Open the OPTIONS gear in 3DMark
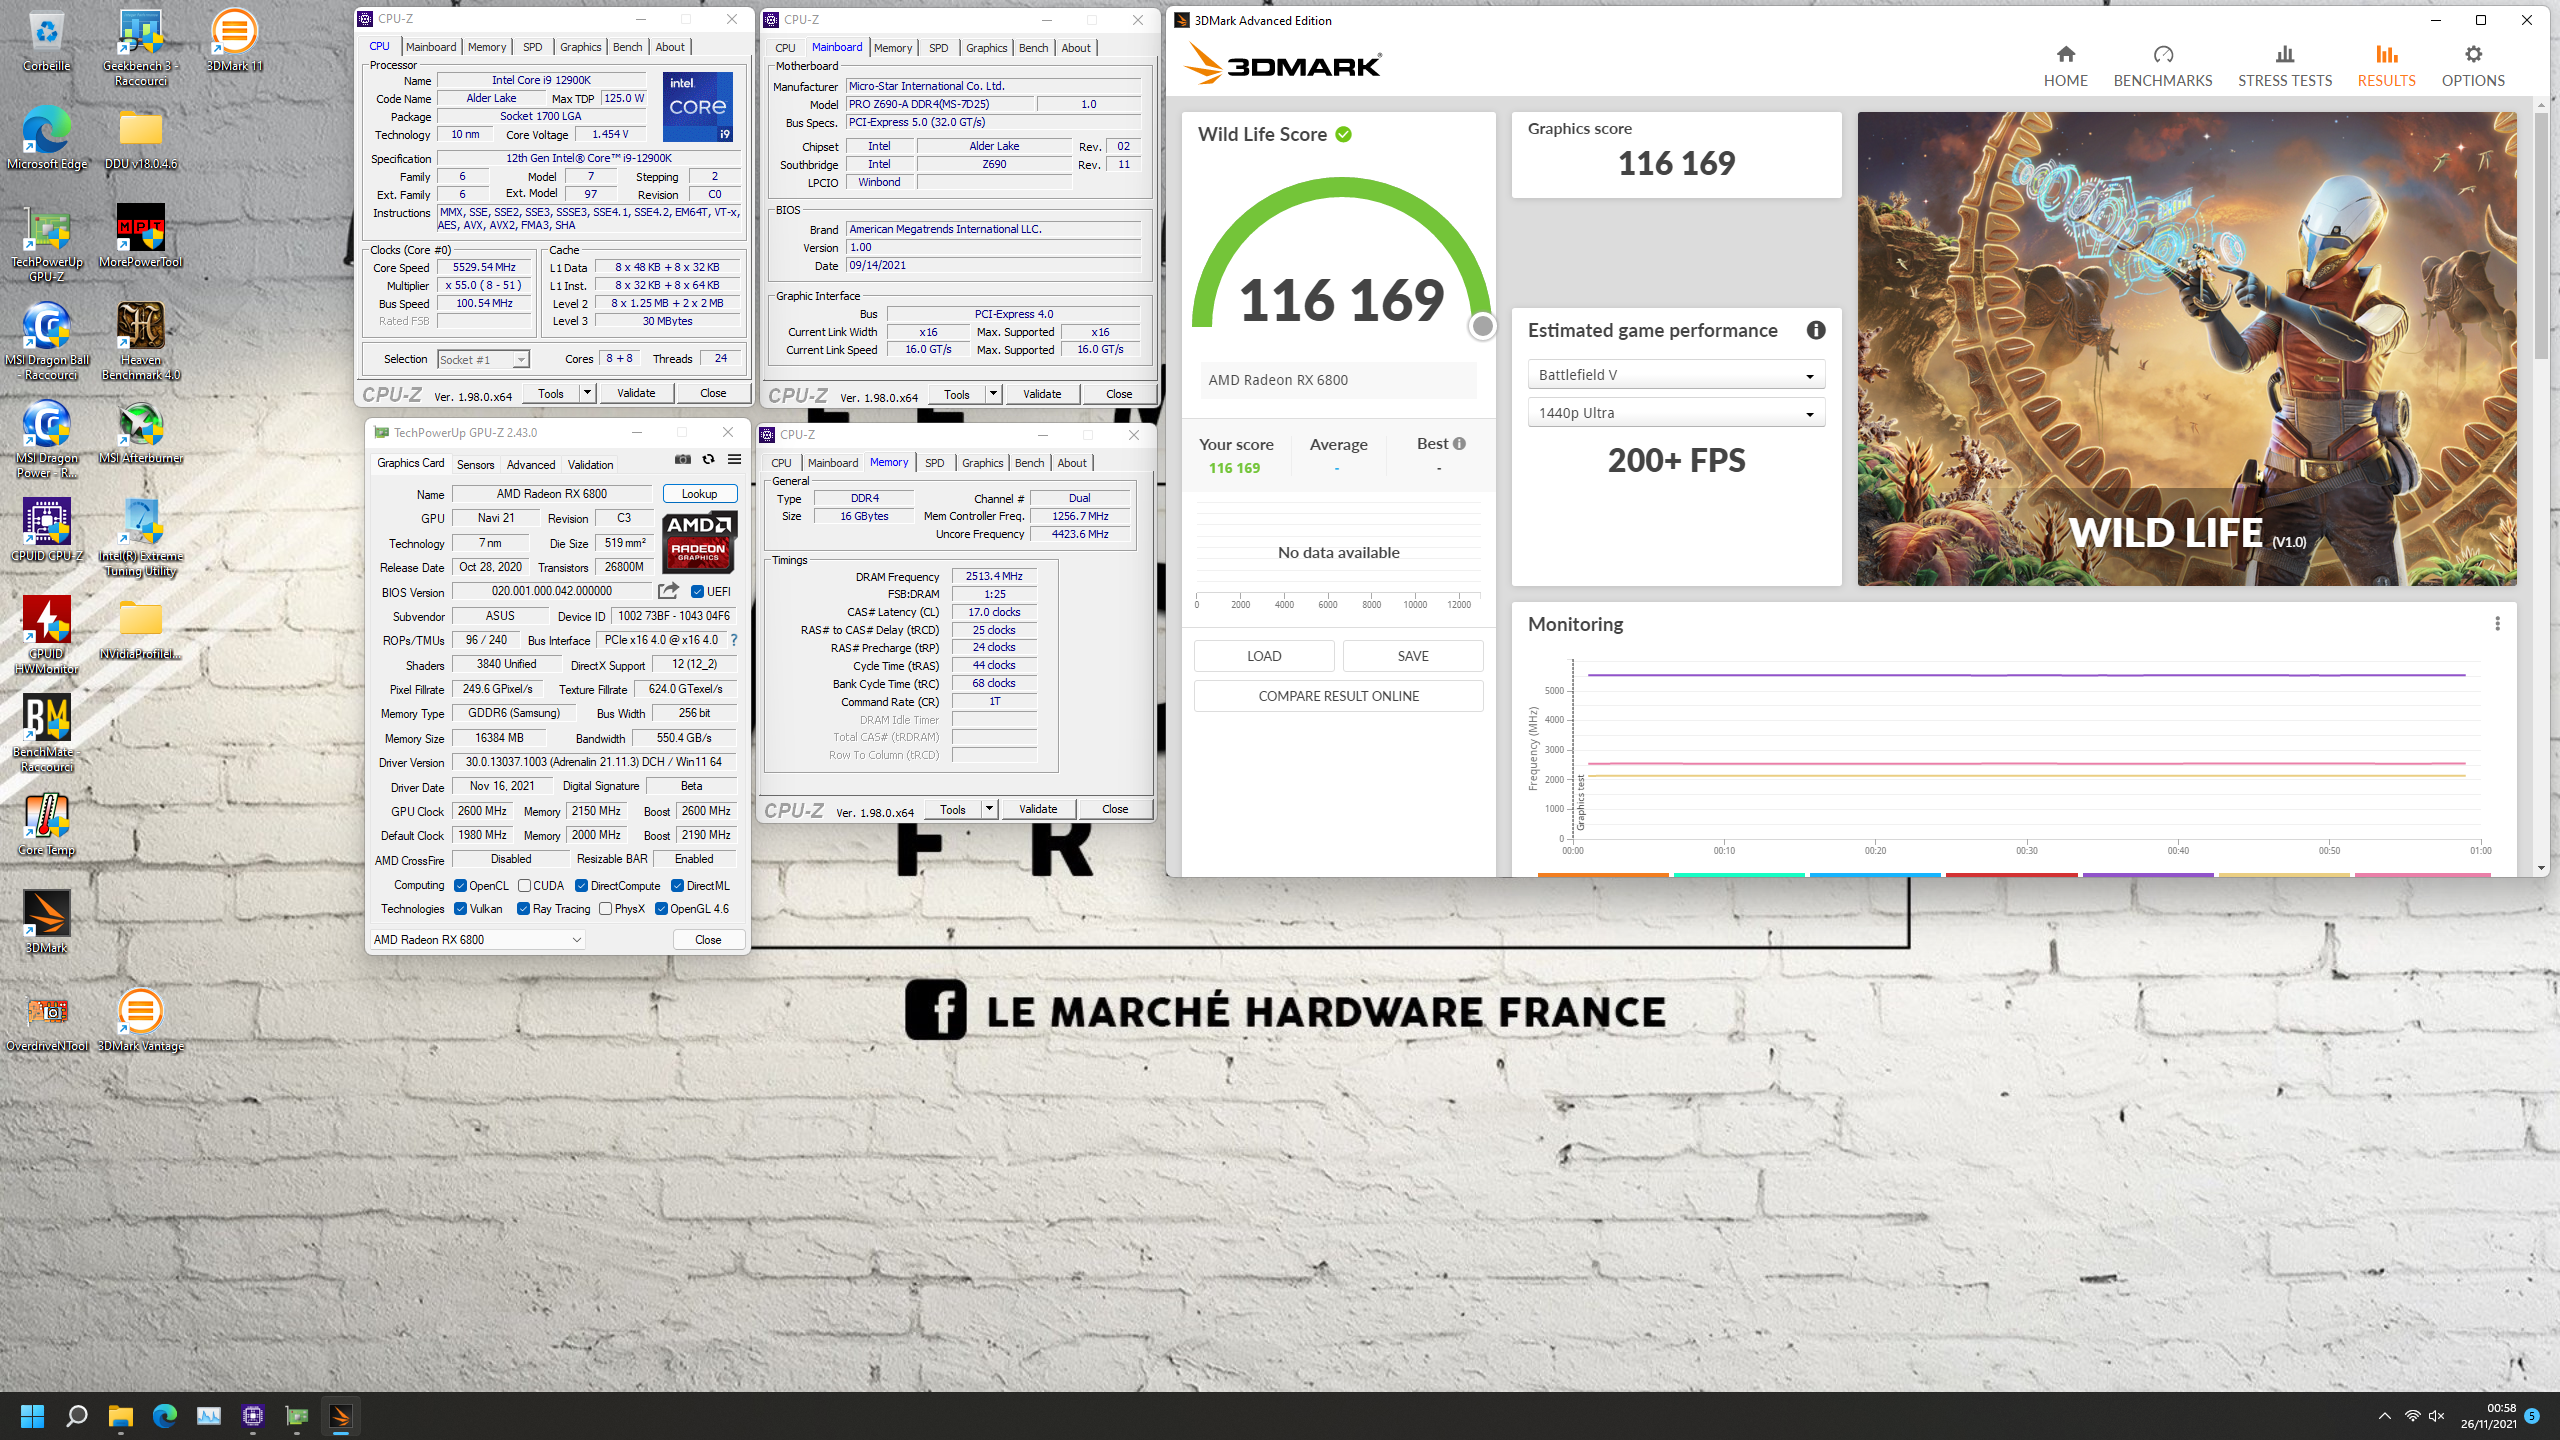 point(2473,66)
